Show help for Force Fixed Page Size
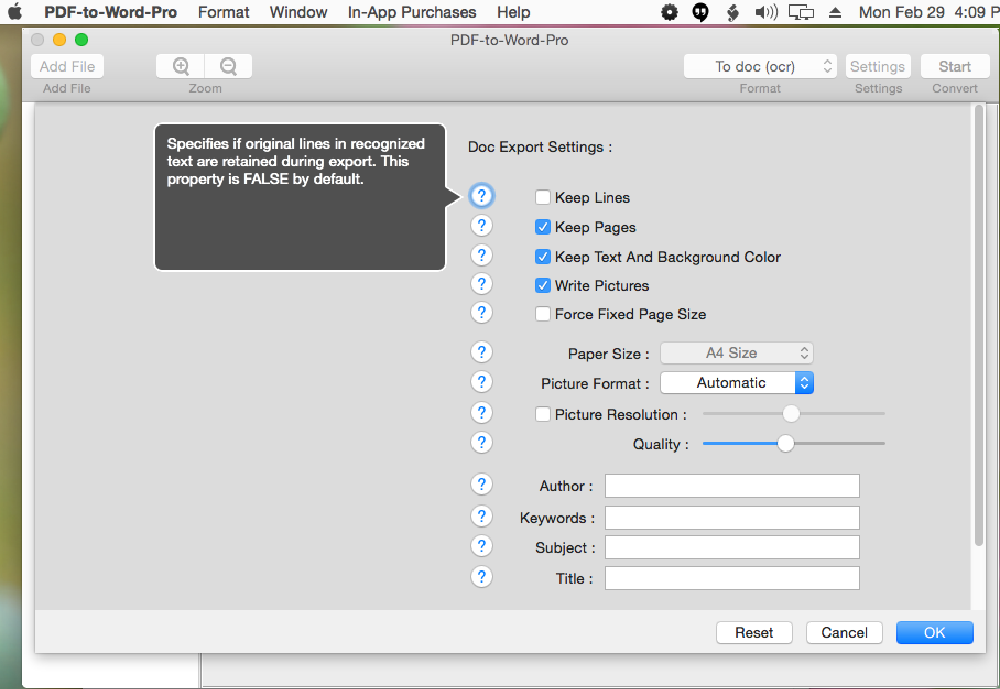Image resolution: width=1000 pixels, height=689 pixels. pyautogui.click(x=482, y=313)
